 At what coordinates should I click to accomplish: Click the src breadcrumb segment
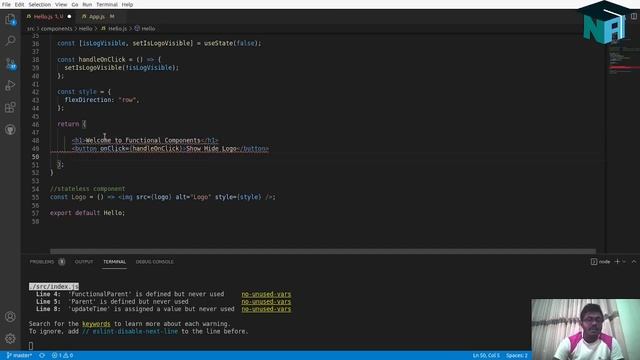pos(31,29)
